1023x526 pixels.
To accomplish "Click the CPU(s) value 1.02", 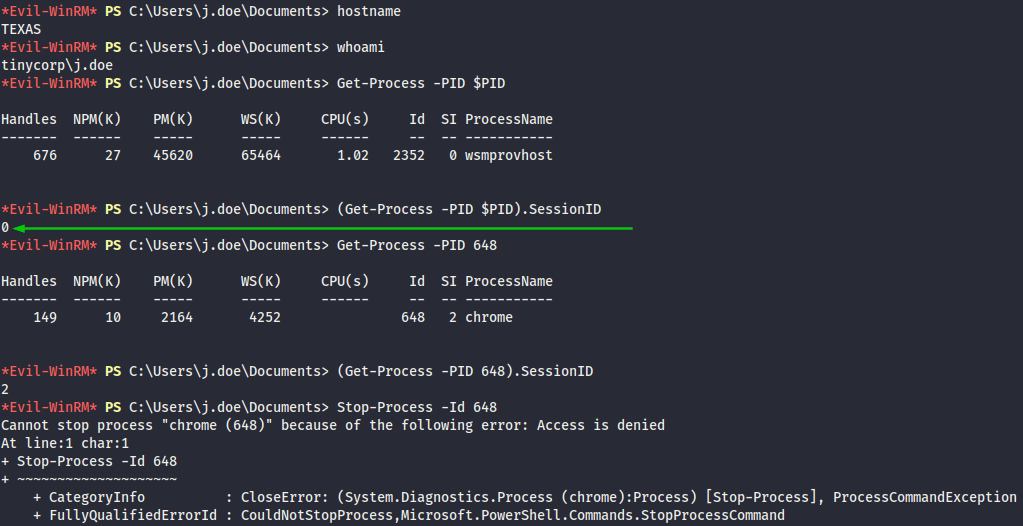I will coord(353,155).
